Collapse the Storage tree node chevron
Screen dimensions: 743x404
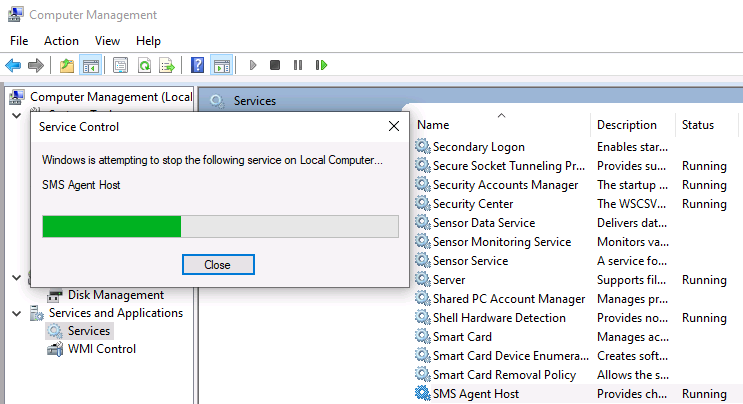(x=17, y=278)
